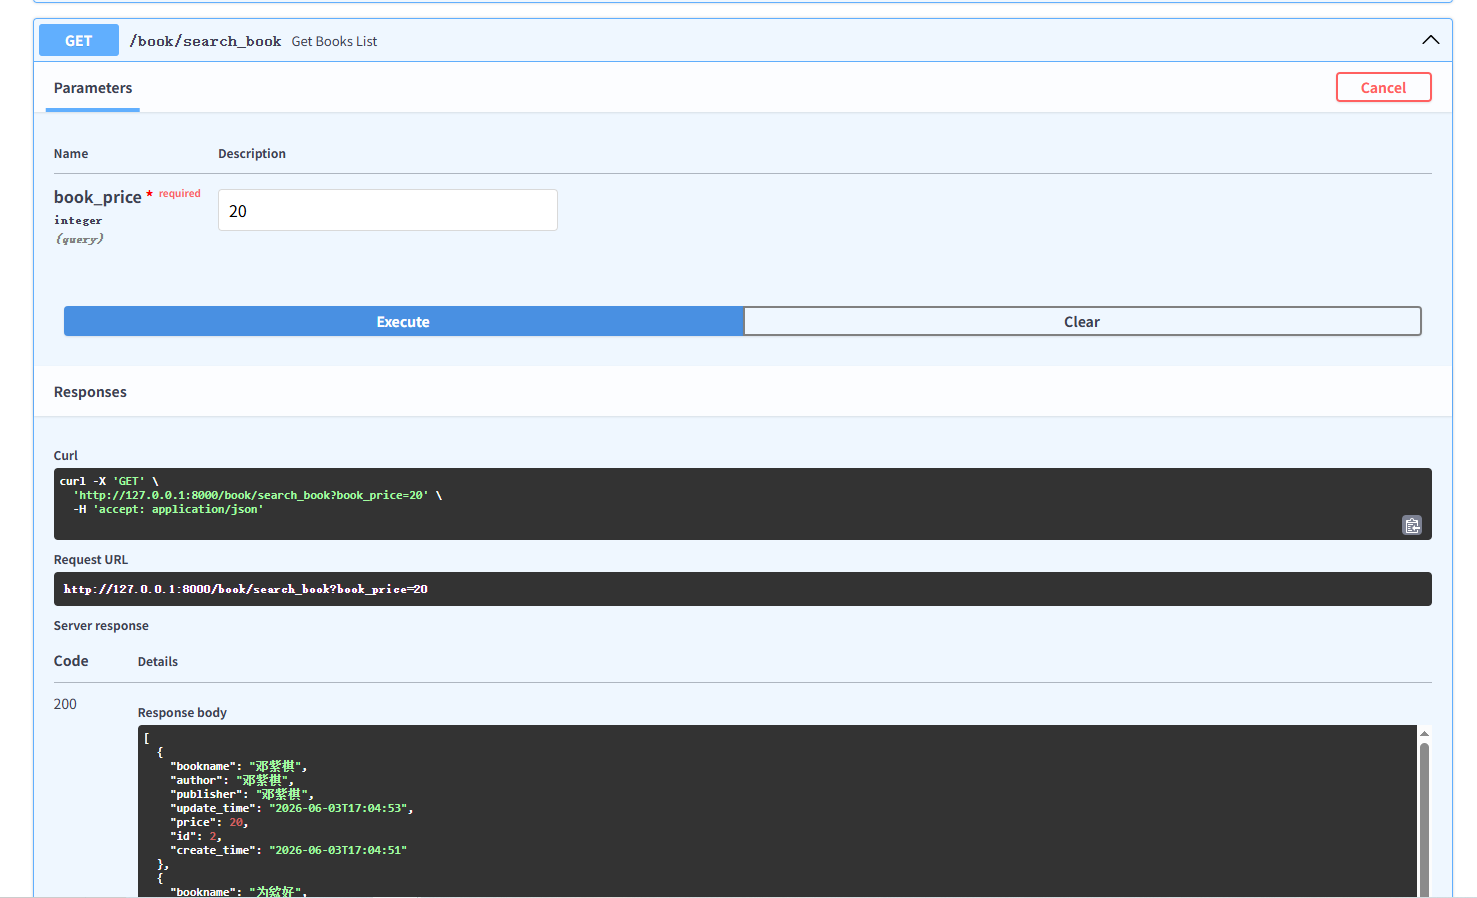Click the /book/search_book endpoint path

[205, 41]
